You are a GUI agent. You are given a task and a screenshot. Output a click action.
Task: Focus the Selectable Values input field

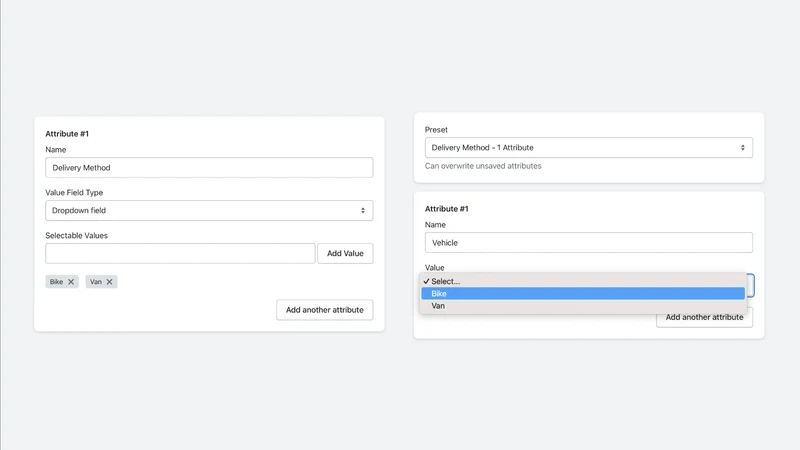180,253
